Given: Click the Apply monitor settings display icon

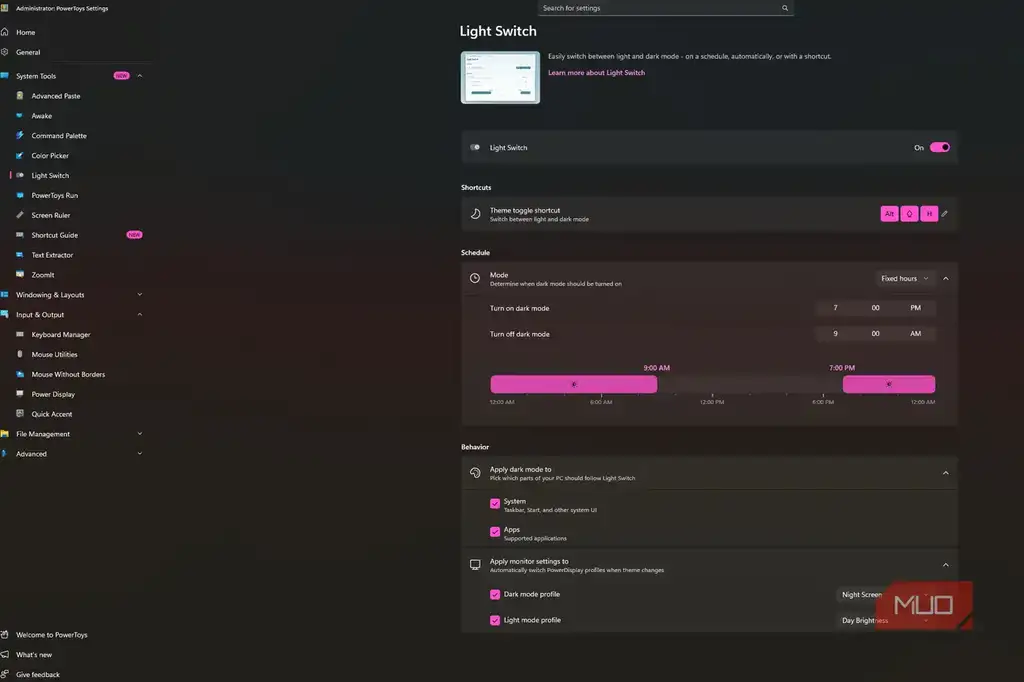Looking at the screenshot, I should pyautogui.click(x=475, y=565).
